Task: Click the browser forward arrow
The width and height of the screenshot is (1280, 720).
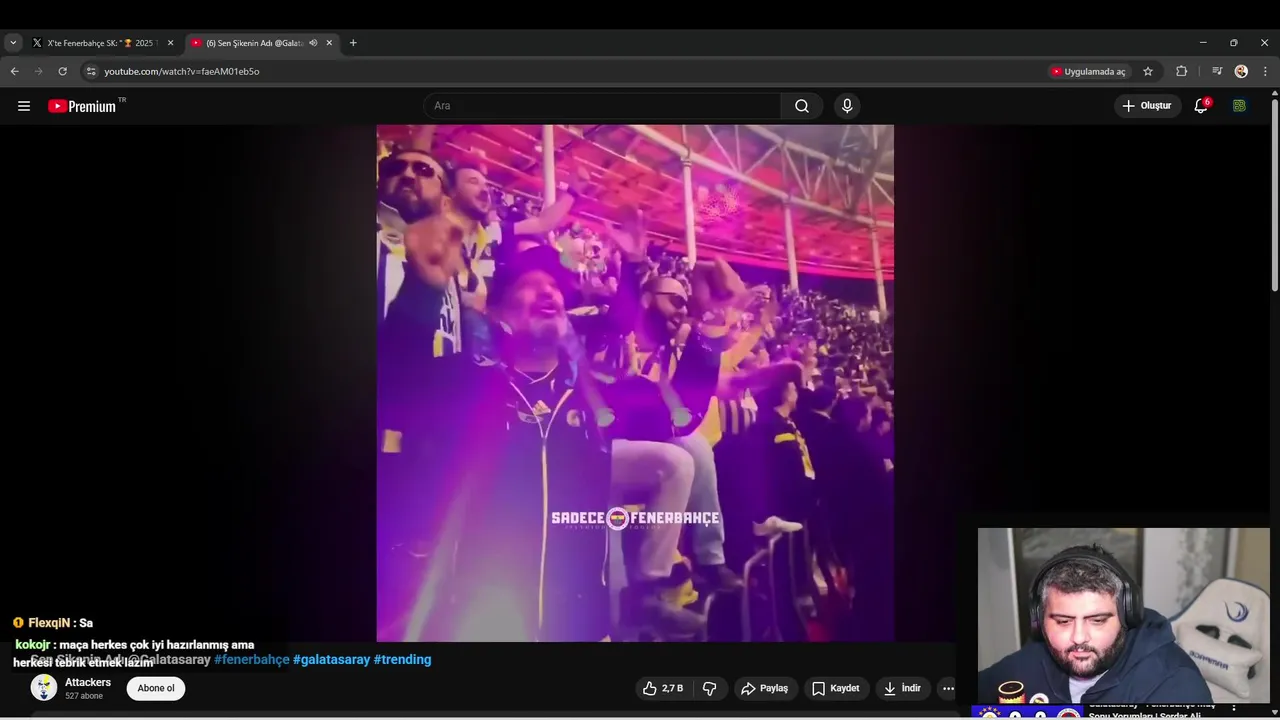Action: (x=39, y=71)
